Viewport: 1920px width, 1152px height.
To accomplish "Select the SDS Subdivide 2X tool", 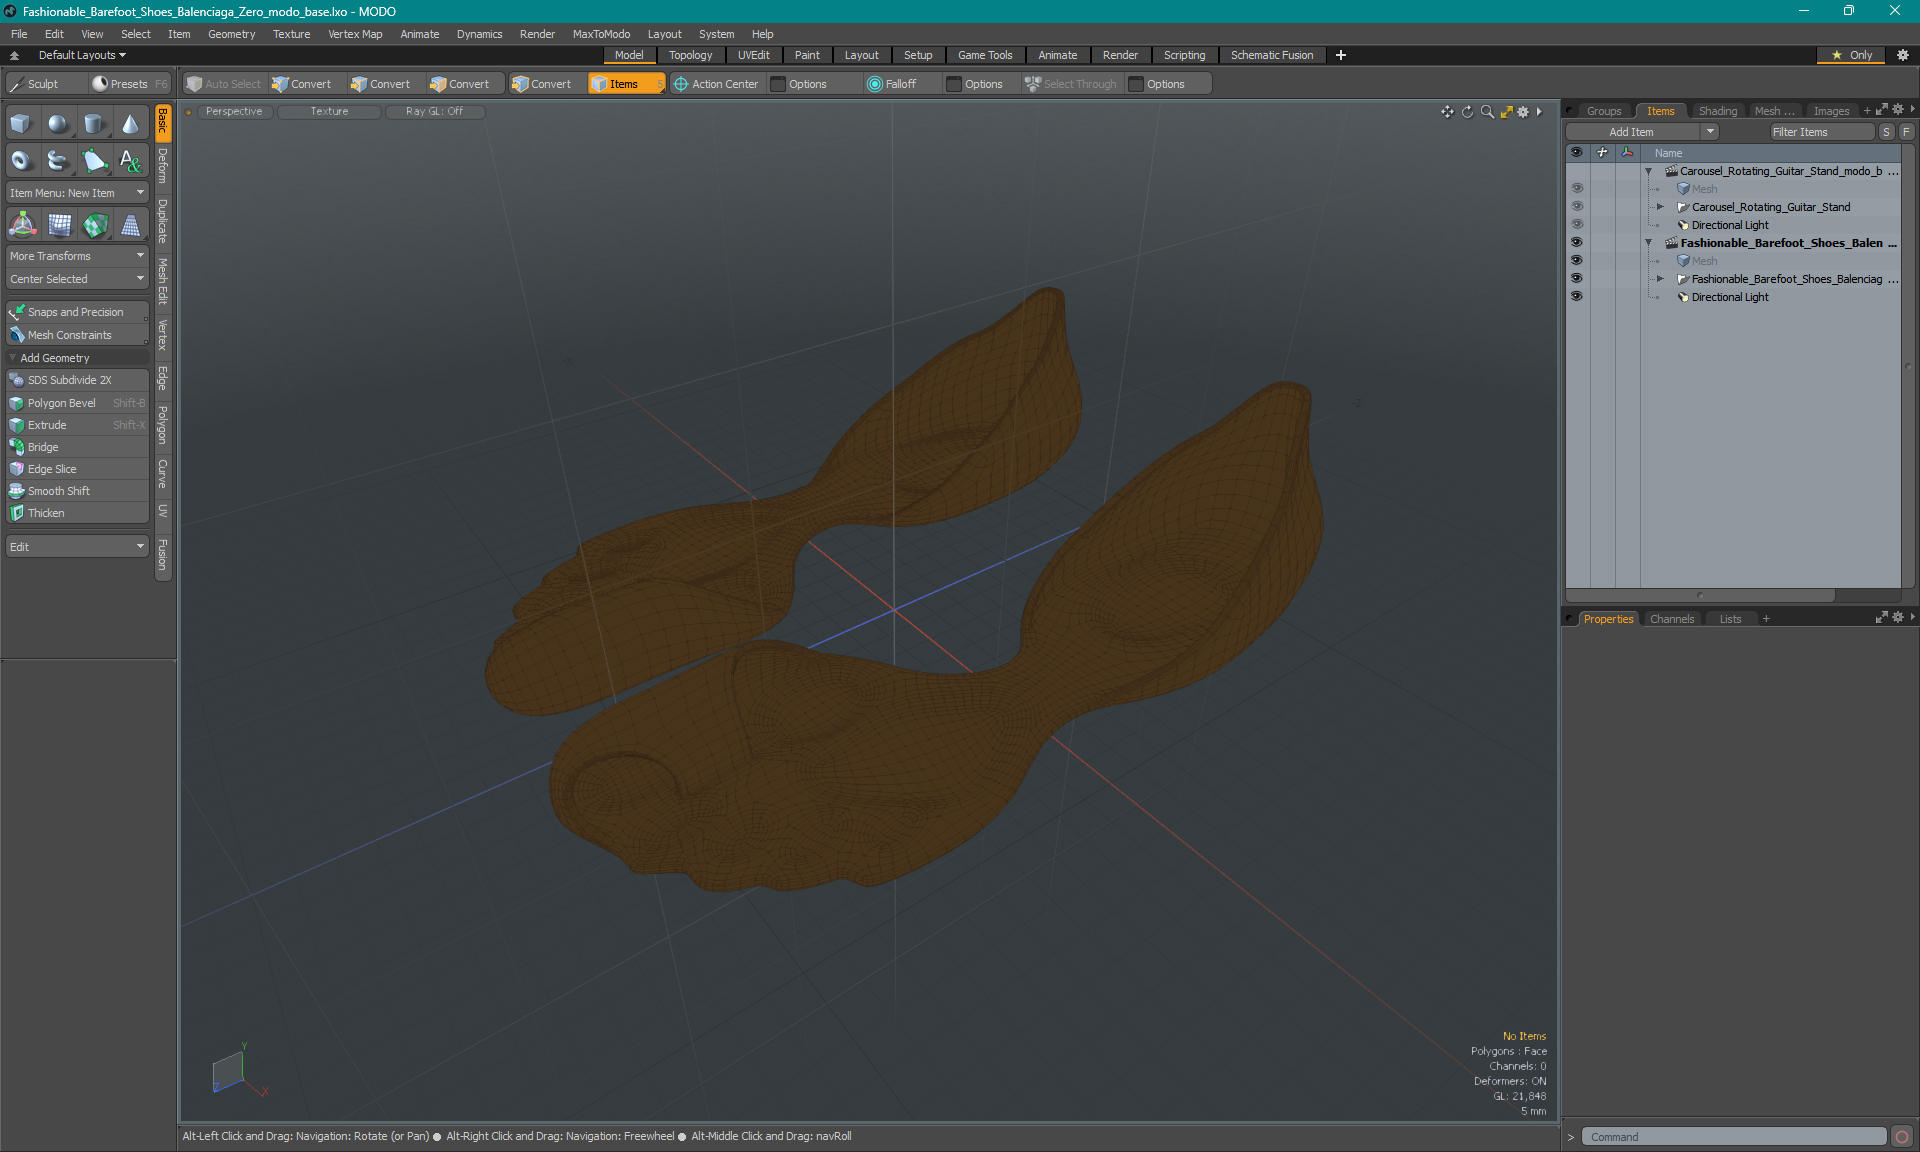I will [x=75, y=380].
